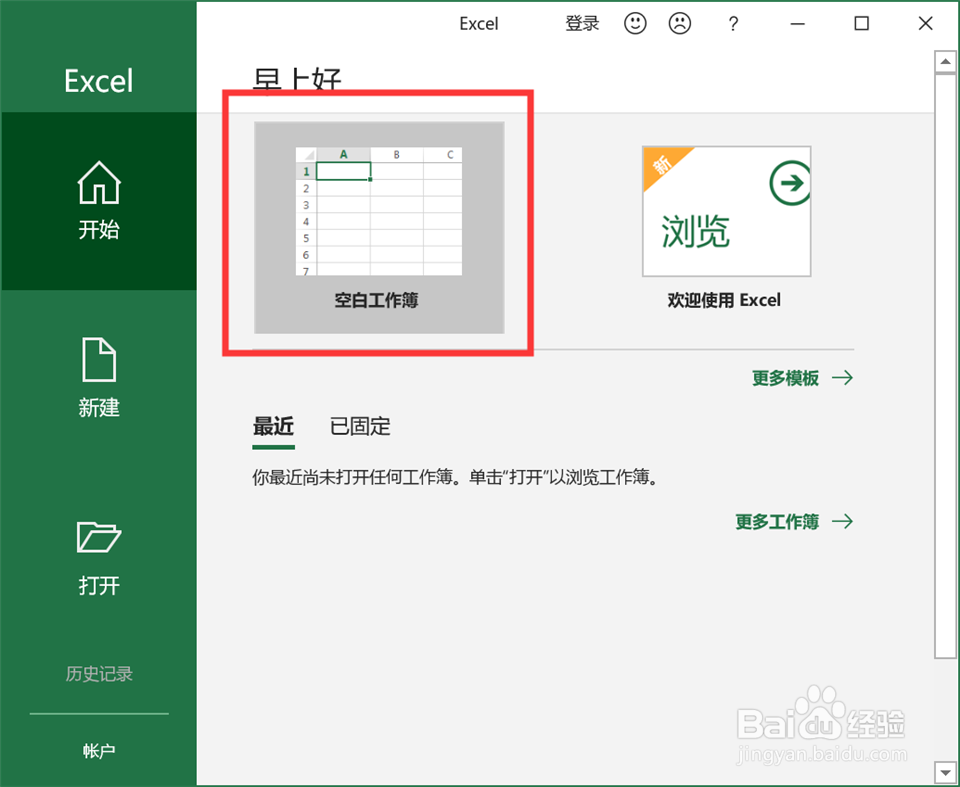Minimize the Excel window

(797, 24)
